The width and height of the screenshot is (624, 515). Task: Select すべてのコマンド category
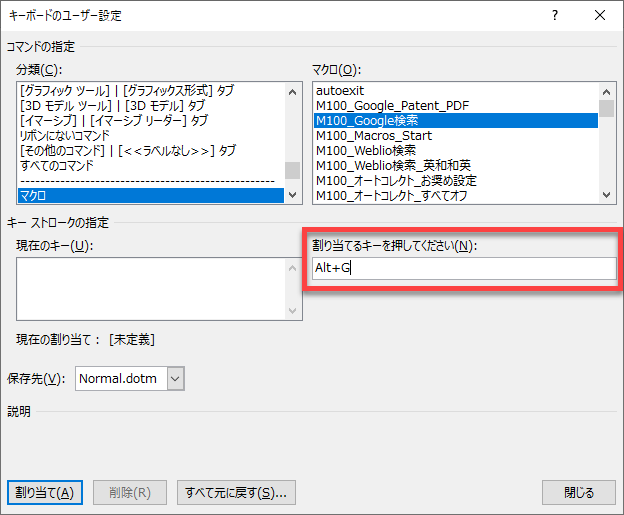coord(150,165)
